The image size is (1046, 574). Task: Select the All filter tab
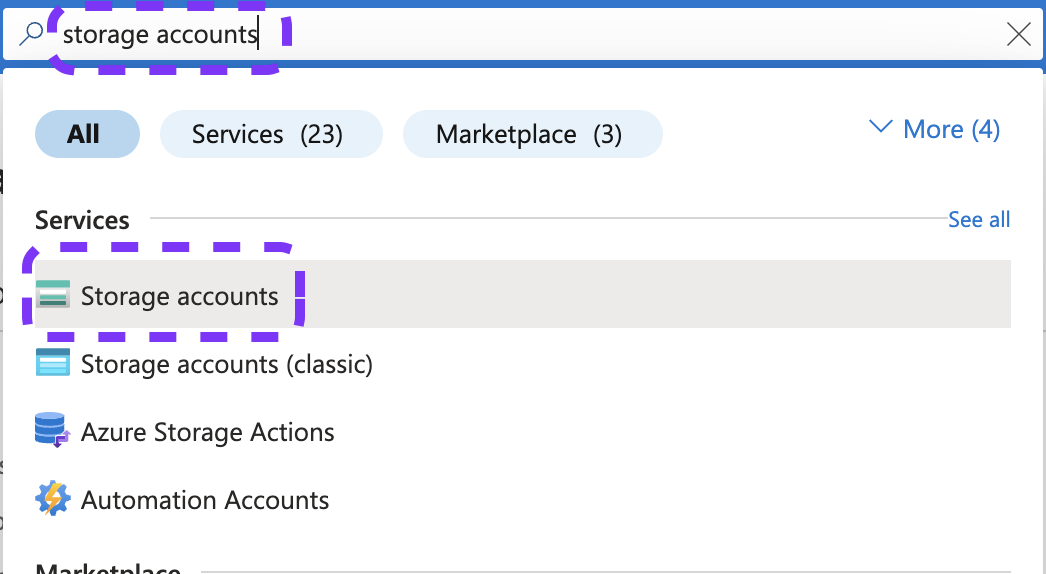tap(87, 134)
